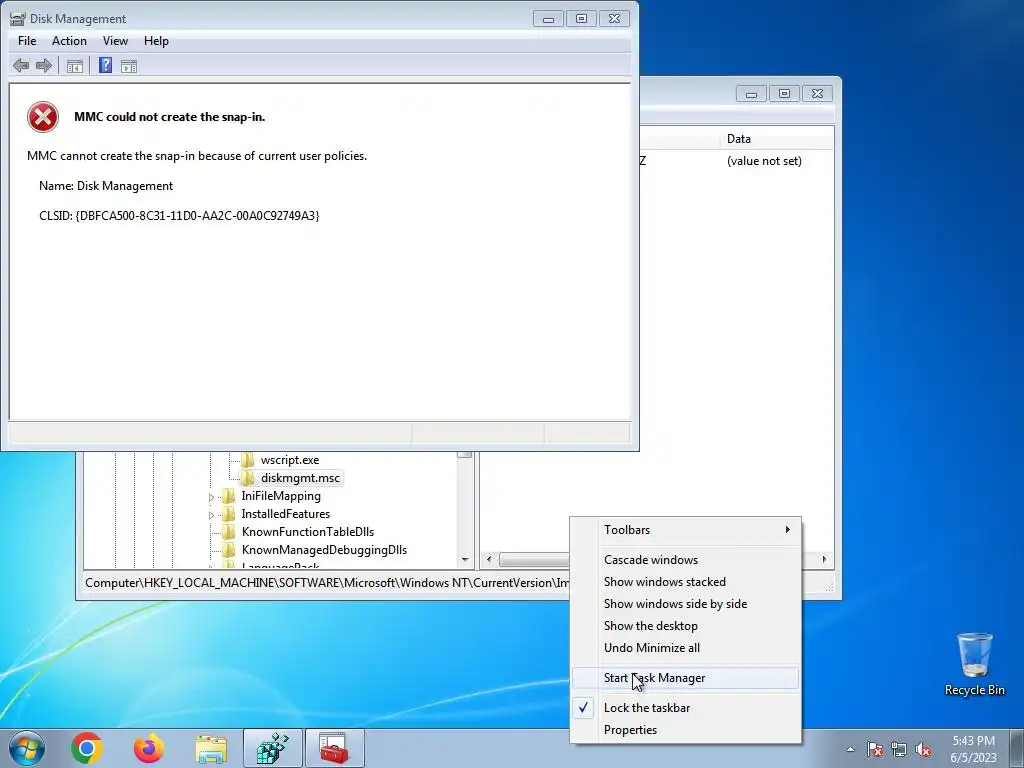Click the registry path status bar
Screen dimensions: 1024x768
[327, 583]
